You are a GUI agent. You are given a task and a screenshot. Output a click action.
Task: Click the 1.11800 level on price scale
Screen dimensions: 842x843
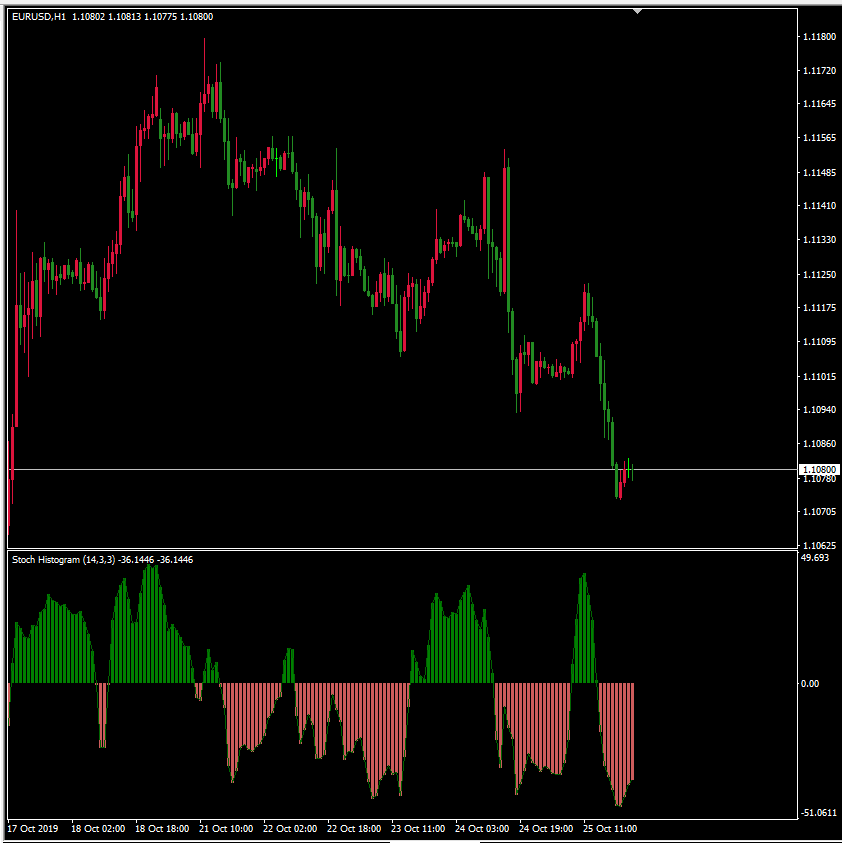(818, 37)
